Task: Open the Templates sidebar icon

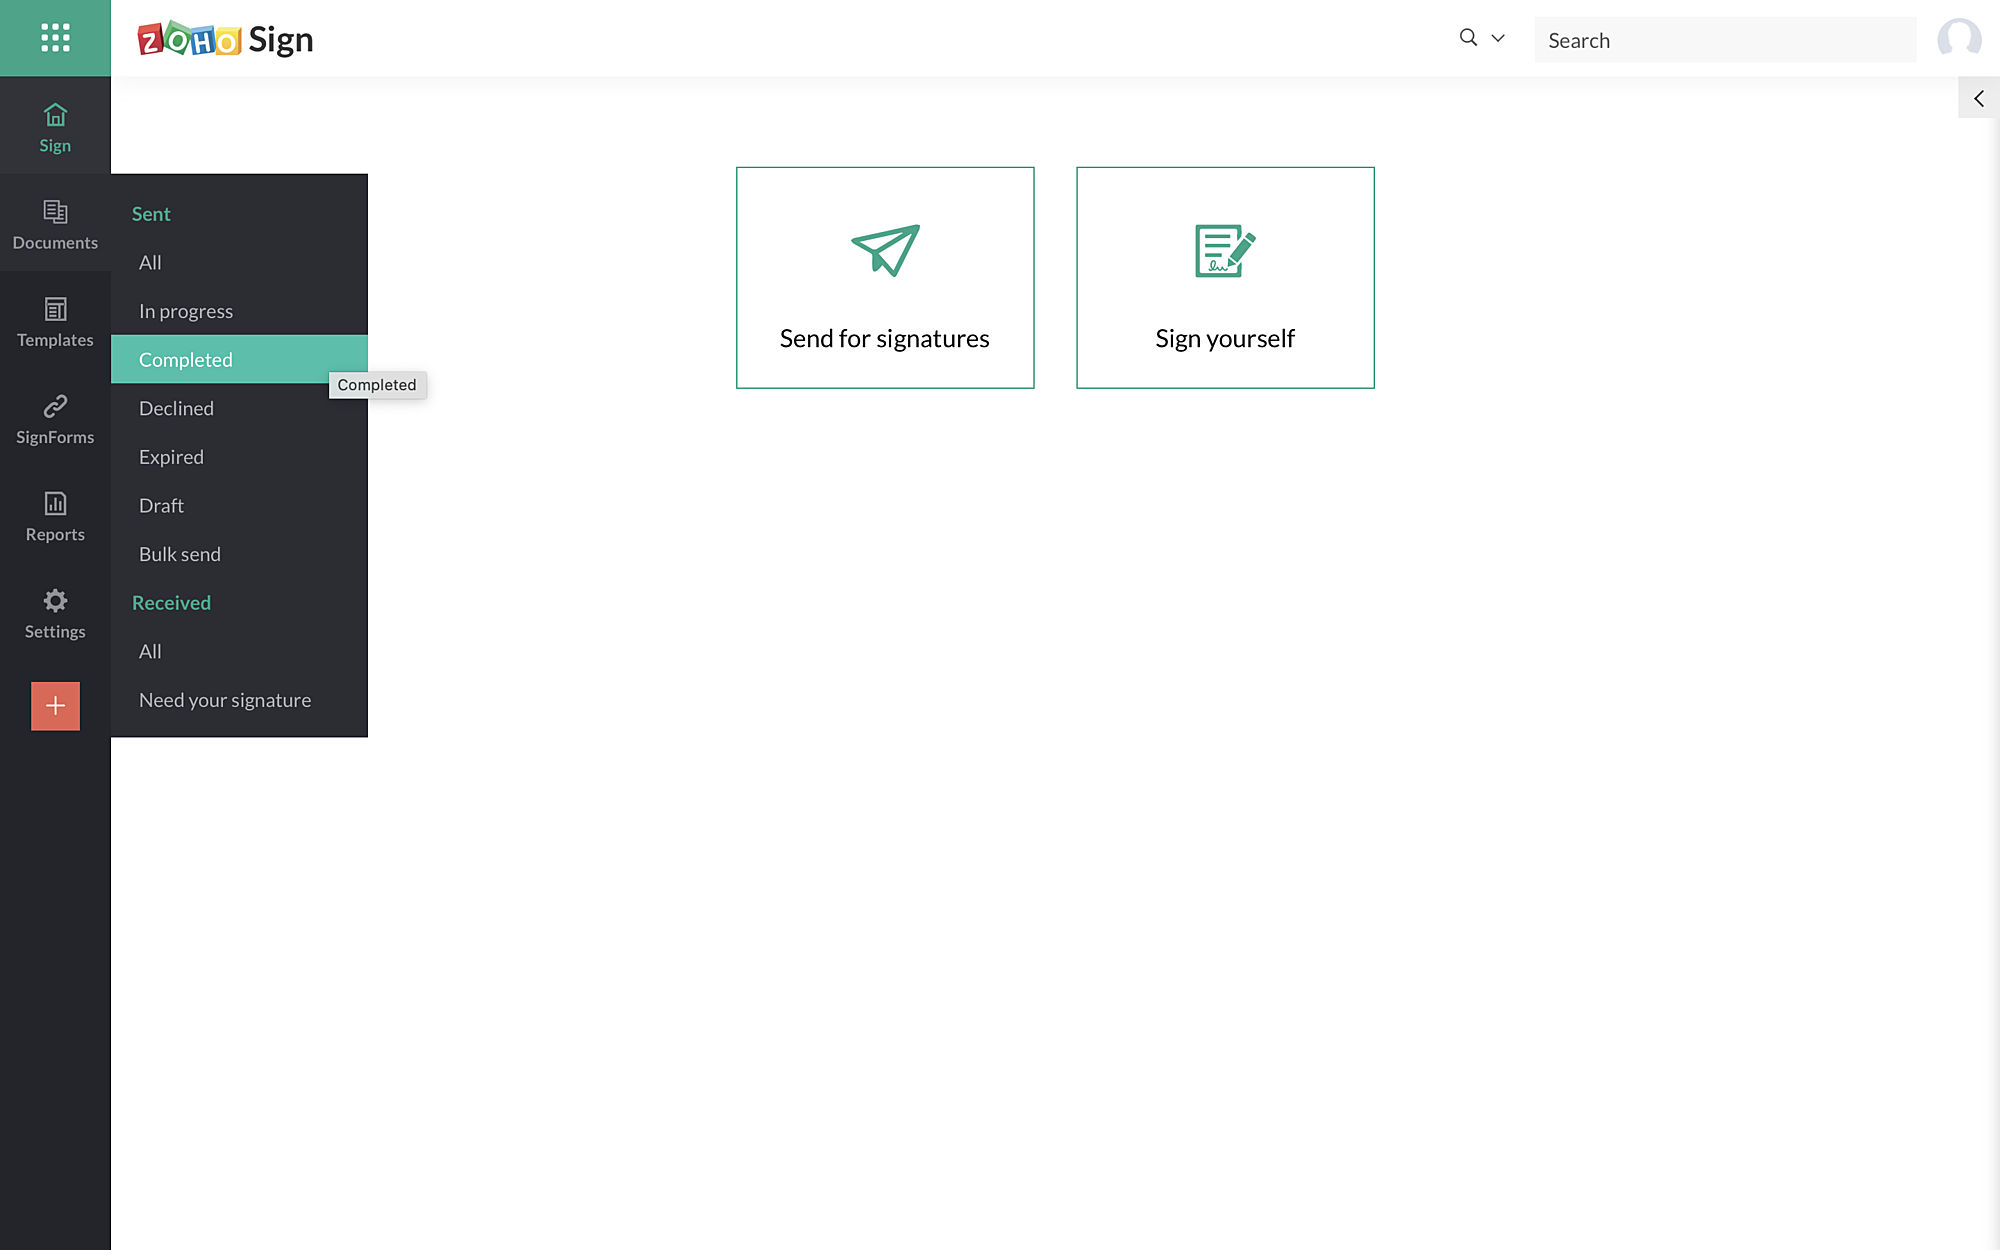Action: pyautogui.click(x=55, y=309)
